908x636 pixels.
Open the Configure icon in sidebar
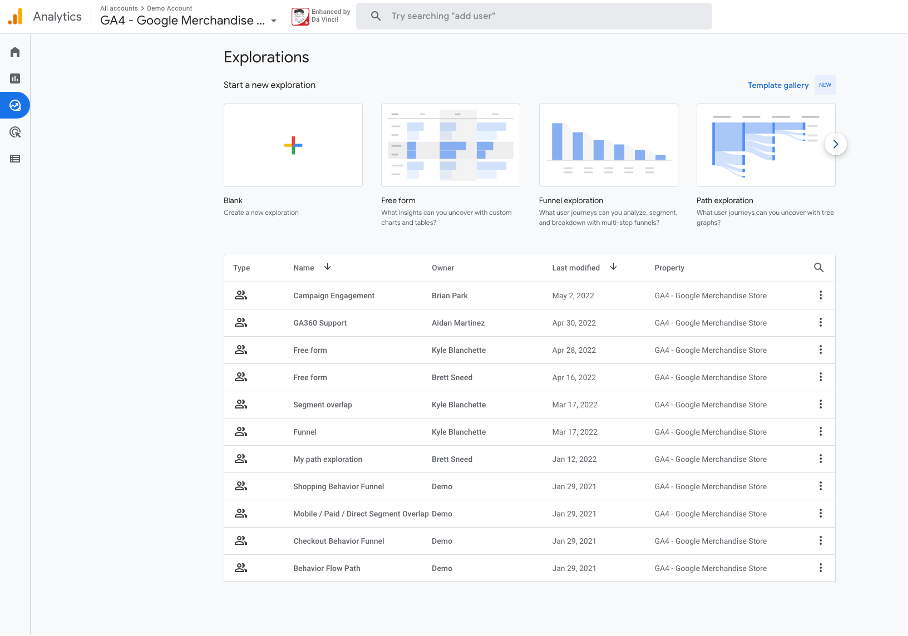point(15,158)
